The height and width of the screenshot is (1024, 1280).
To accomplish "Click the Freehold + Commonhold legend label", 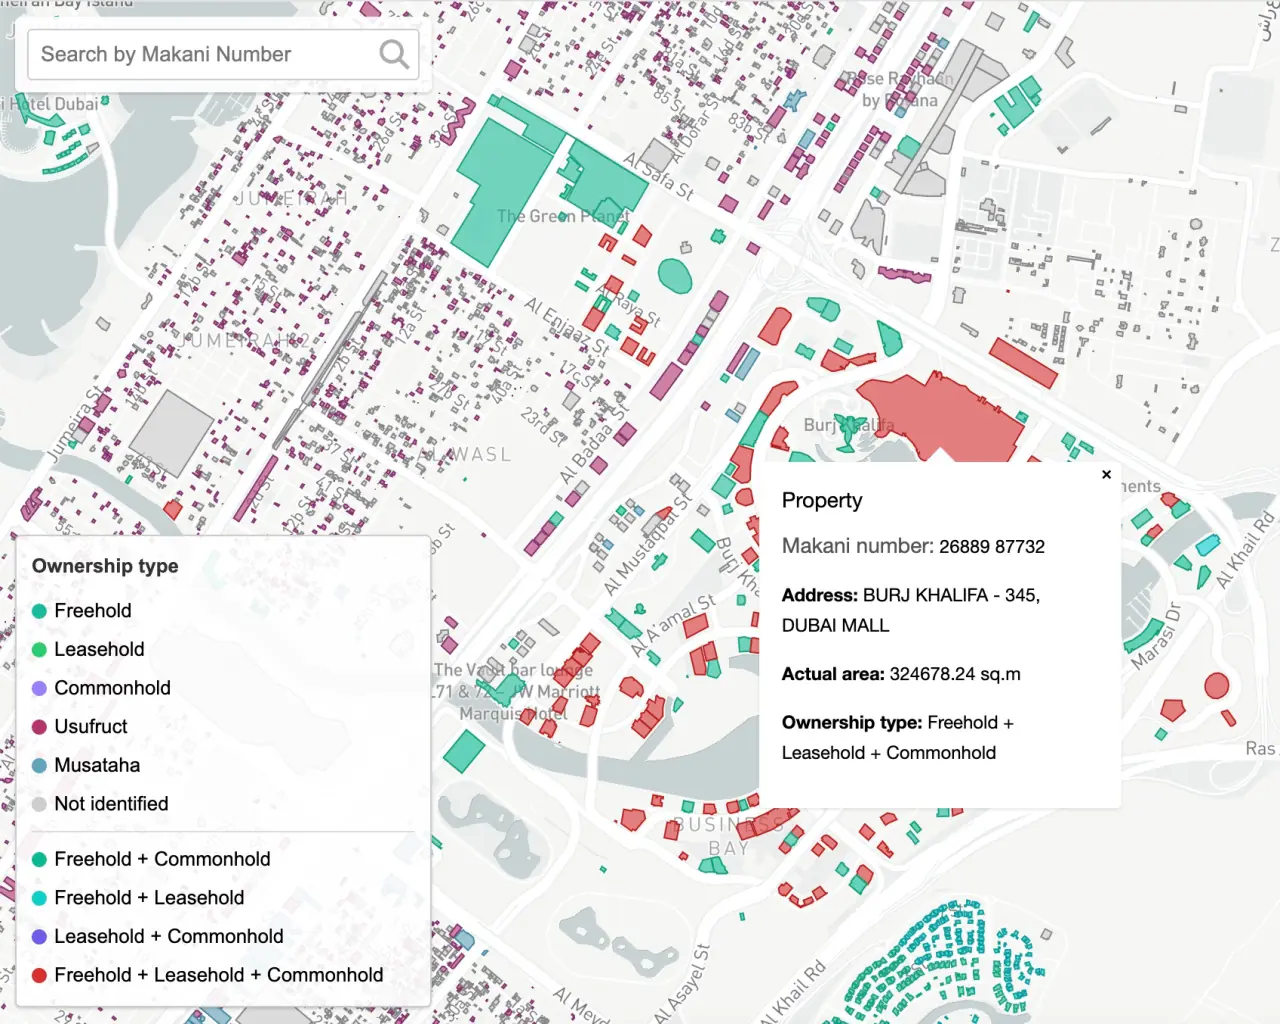I will pyautogui.click(x=162, y=859).
